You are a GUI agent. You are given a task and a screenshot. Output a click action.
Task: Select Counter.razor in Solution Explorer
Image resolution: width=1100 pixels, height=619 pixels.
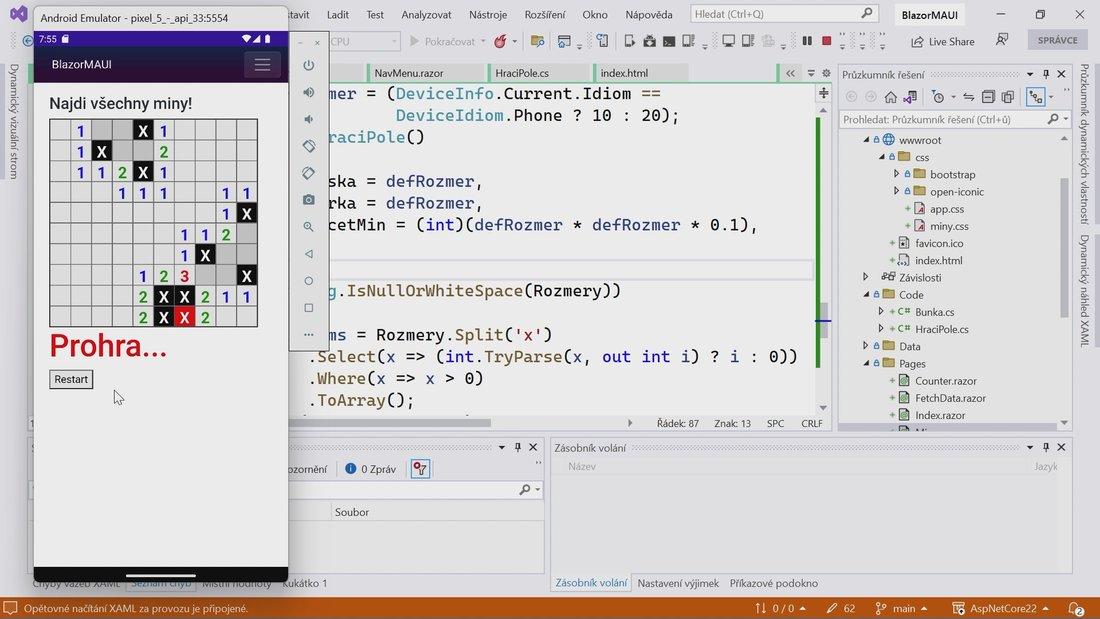point(945,380)
